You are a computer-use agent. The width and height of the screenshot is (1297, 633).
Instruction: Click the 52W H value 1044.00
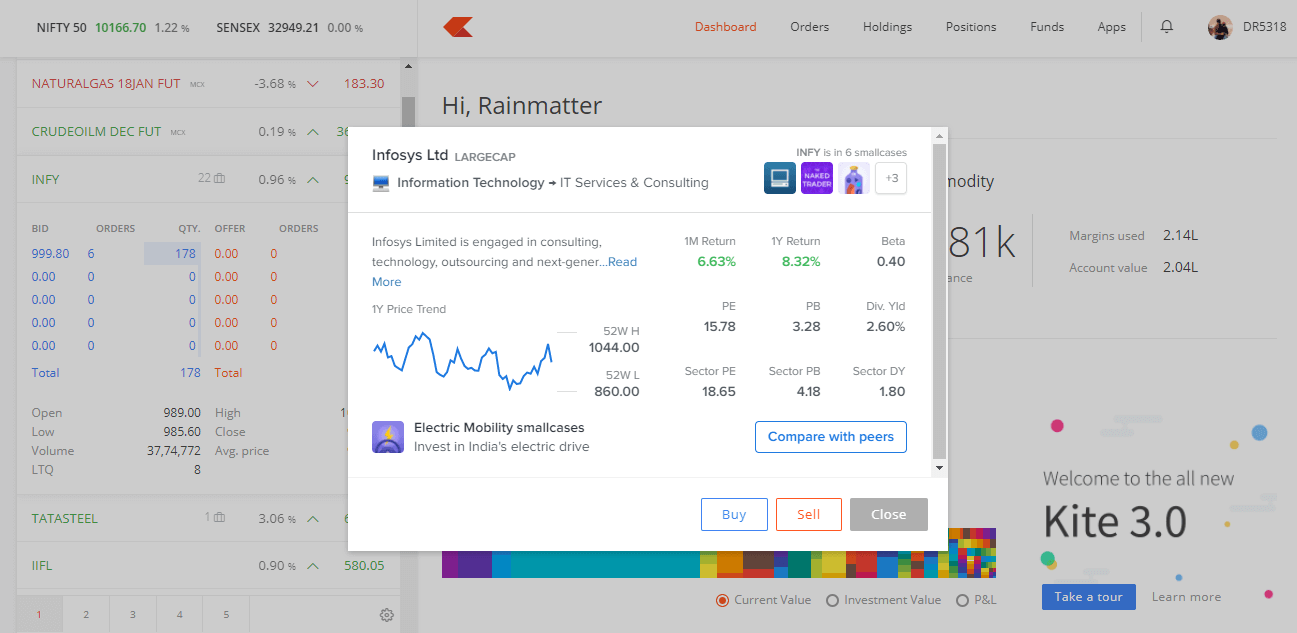click(614, 348)
